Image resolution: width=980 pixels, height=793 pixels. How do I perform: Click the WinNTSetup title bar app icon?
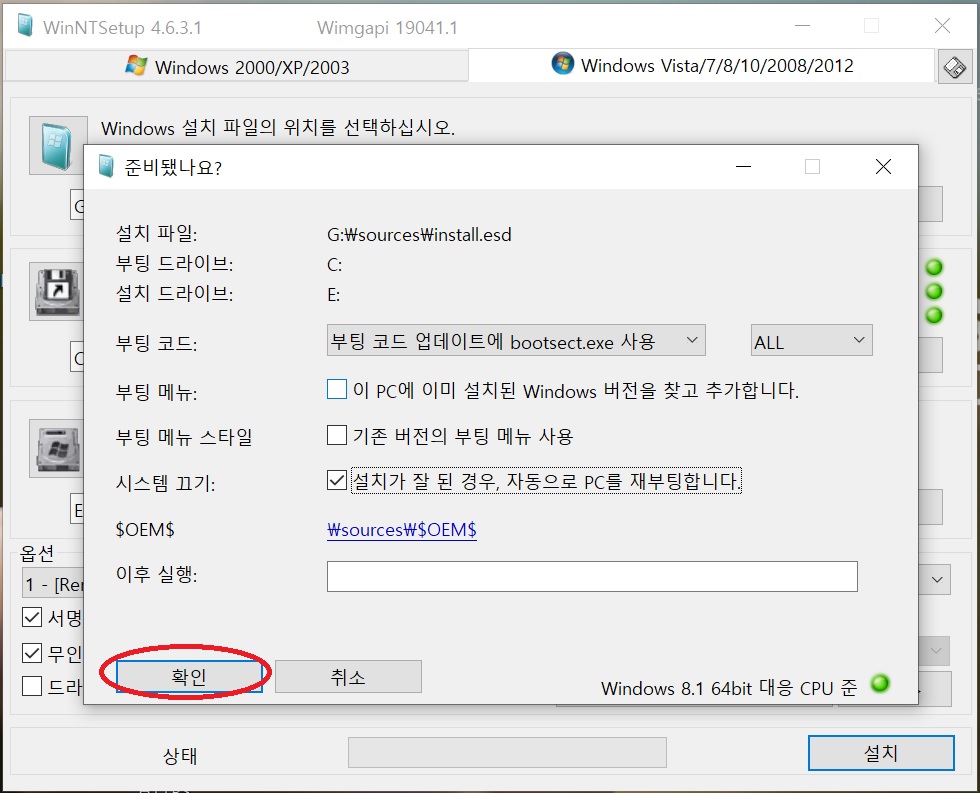[25, 26]
